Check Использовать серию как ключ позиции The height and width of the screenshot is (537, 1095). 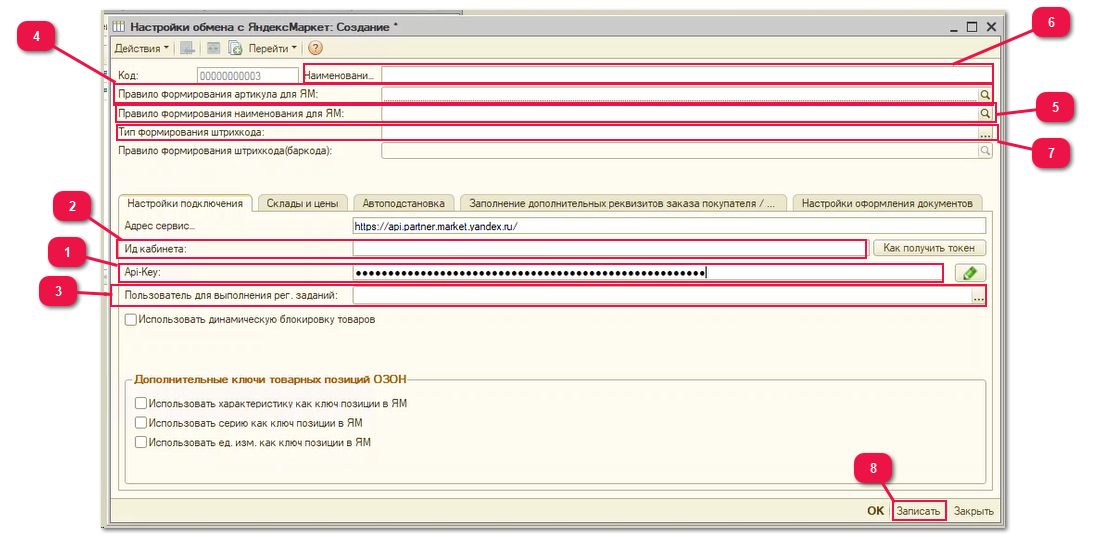[x=141, y=422]
